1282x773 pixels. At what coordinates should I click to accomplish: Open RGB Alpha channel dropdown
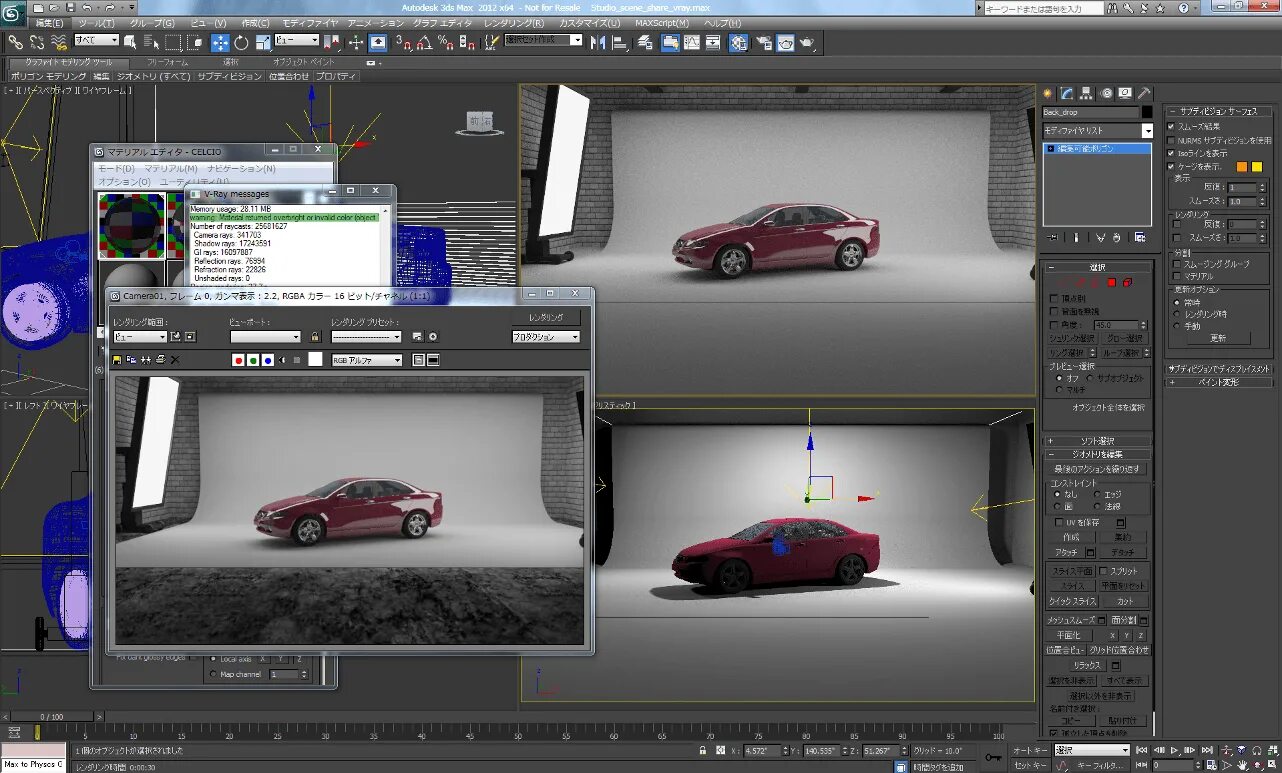point(367,360)
